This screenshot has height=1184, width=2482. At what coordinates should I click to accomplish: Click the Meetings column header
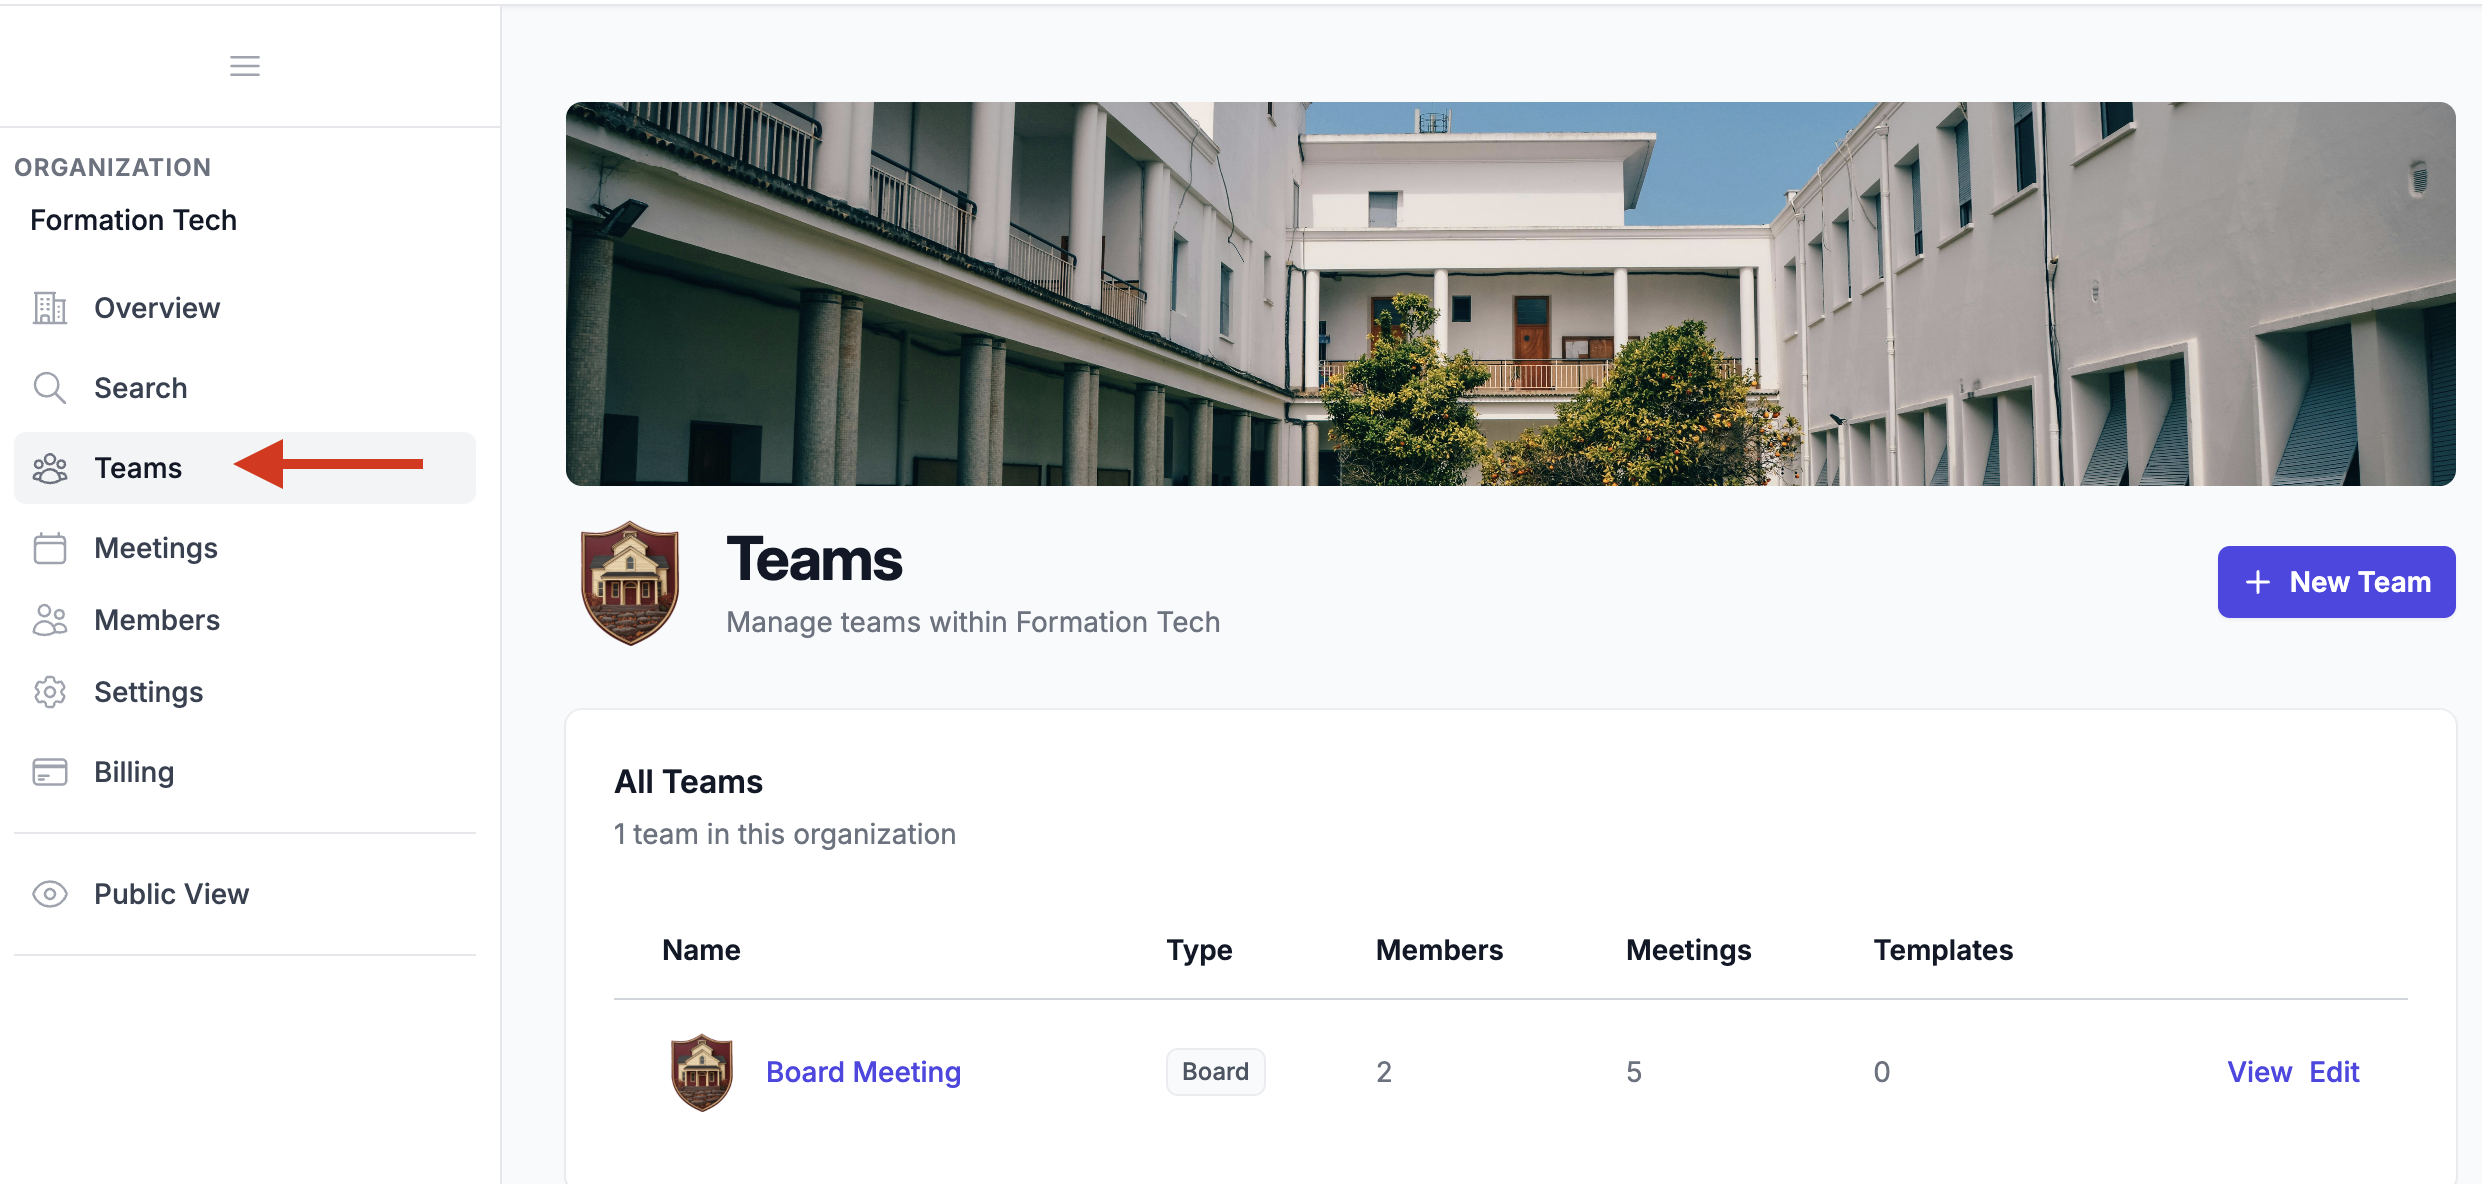pyautogui.click(x=1688, y=950)
